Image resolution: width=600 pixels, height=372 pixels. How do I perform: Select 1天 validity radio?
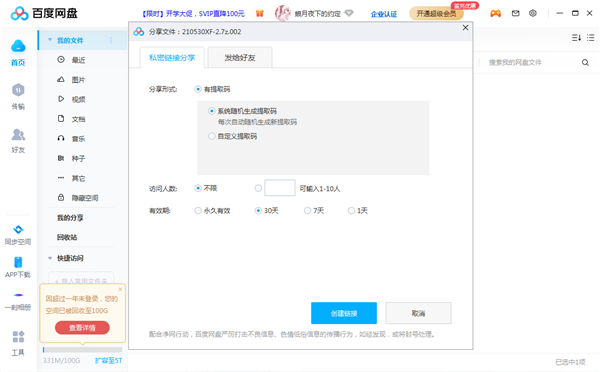point(351,210)
